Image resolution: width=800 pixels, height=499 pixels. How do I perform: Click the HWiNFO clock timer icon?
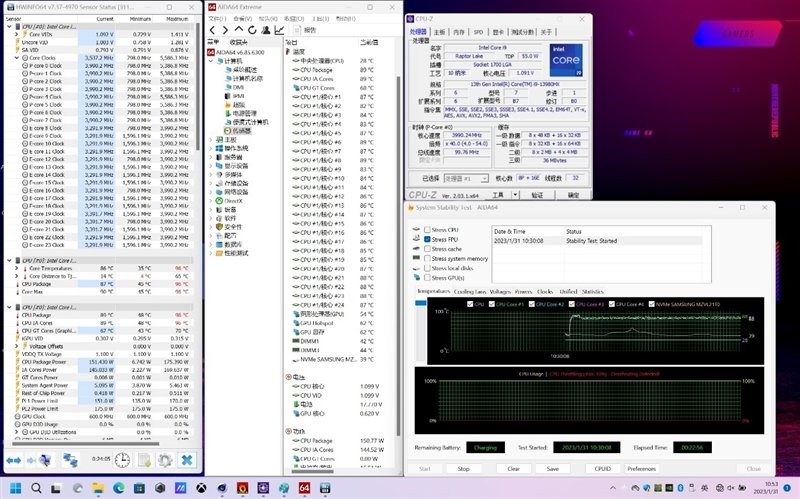pyautogui.click(x=121, y=459)
